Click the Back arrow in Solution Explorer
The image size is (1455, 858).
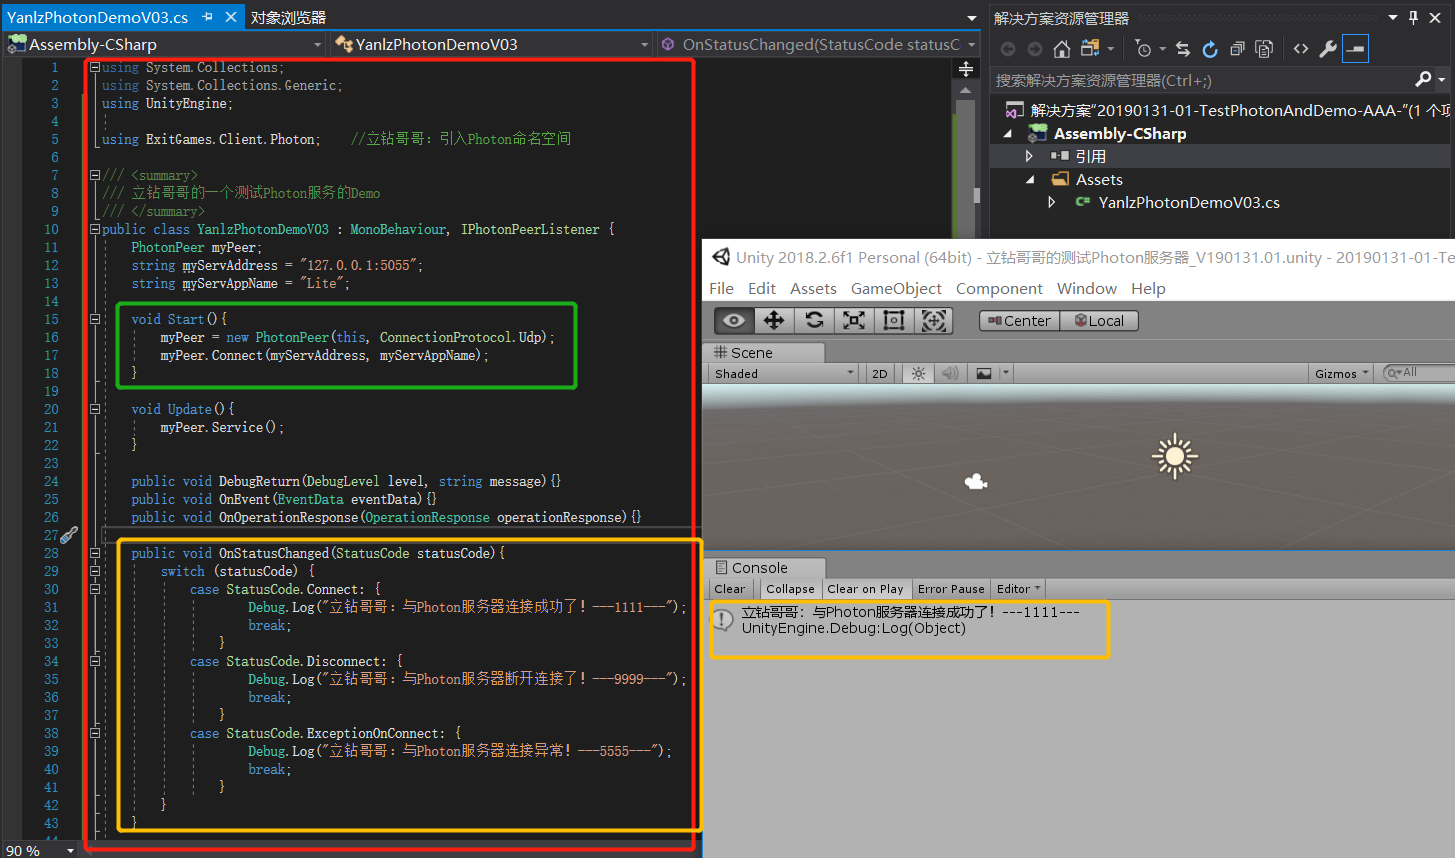1008,48
